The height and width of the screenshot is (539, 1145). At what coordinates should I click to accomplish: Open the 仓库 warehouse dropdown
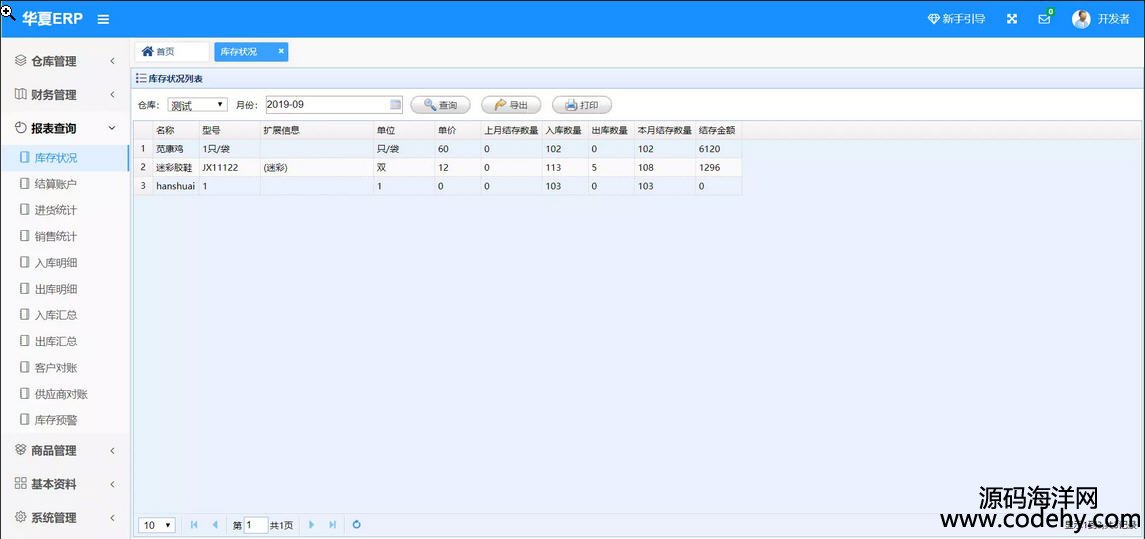click(197, 105)
